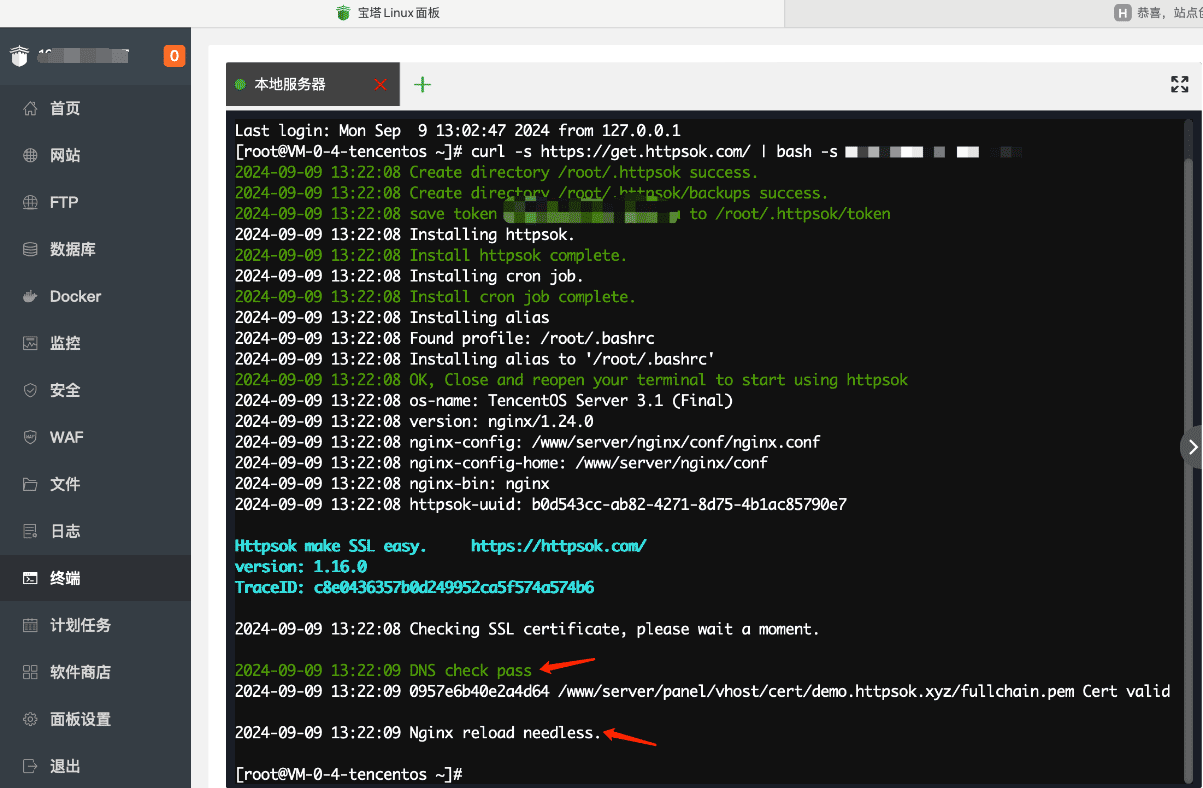The image size is (1203, 788).
Task: Click the log icon beside 日志
Action: click(x=30, y=531)
